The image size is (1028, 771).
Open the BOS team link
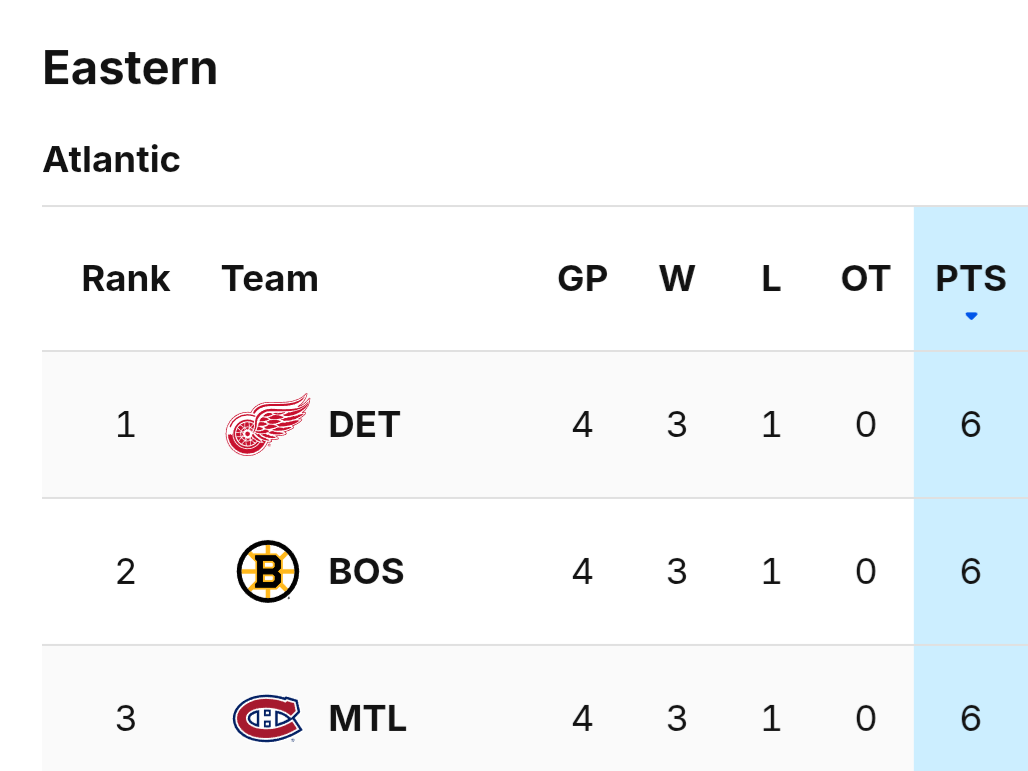[x=366, y=571]
